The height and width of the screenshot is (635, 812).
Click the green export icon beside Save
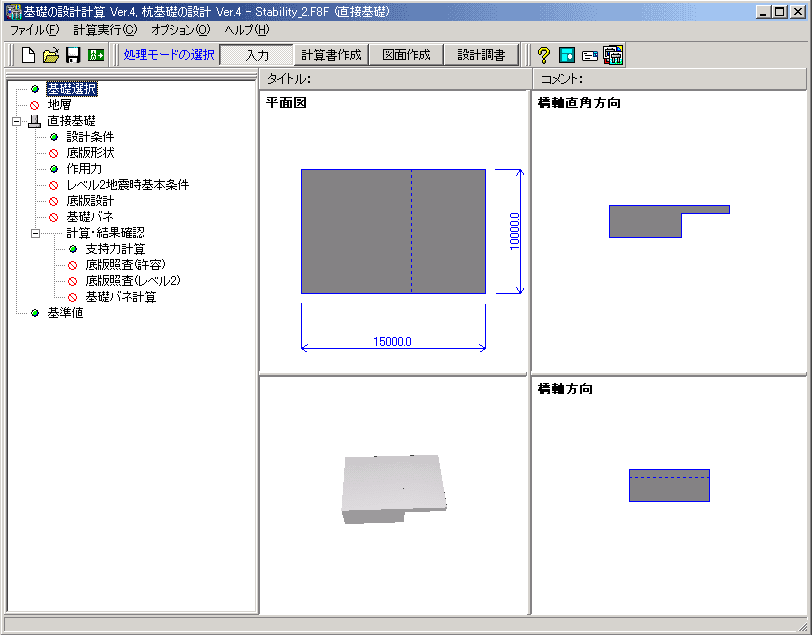tap(96, 55)
